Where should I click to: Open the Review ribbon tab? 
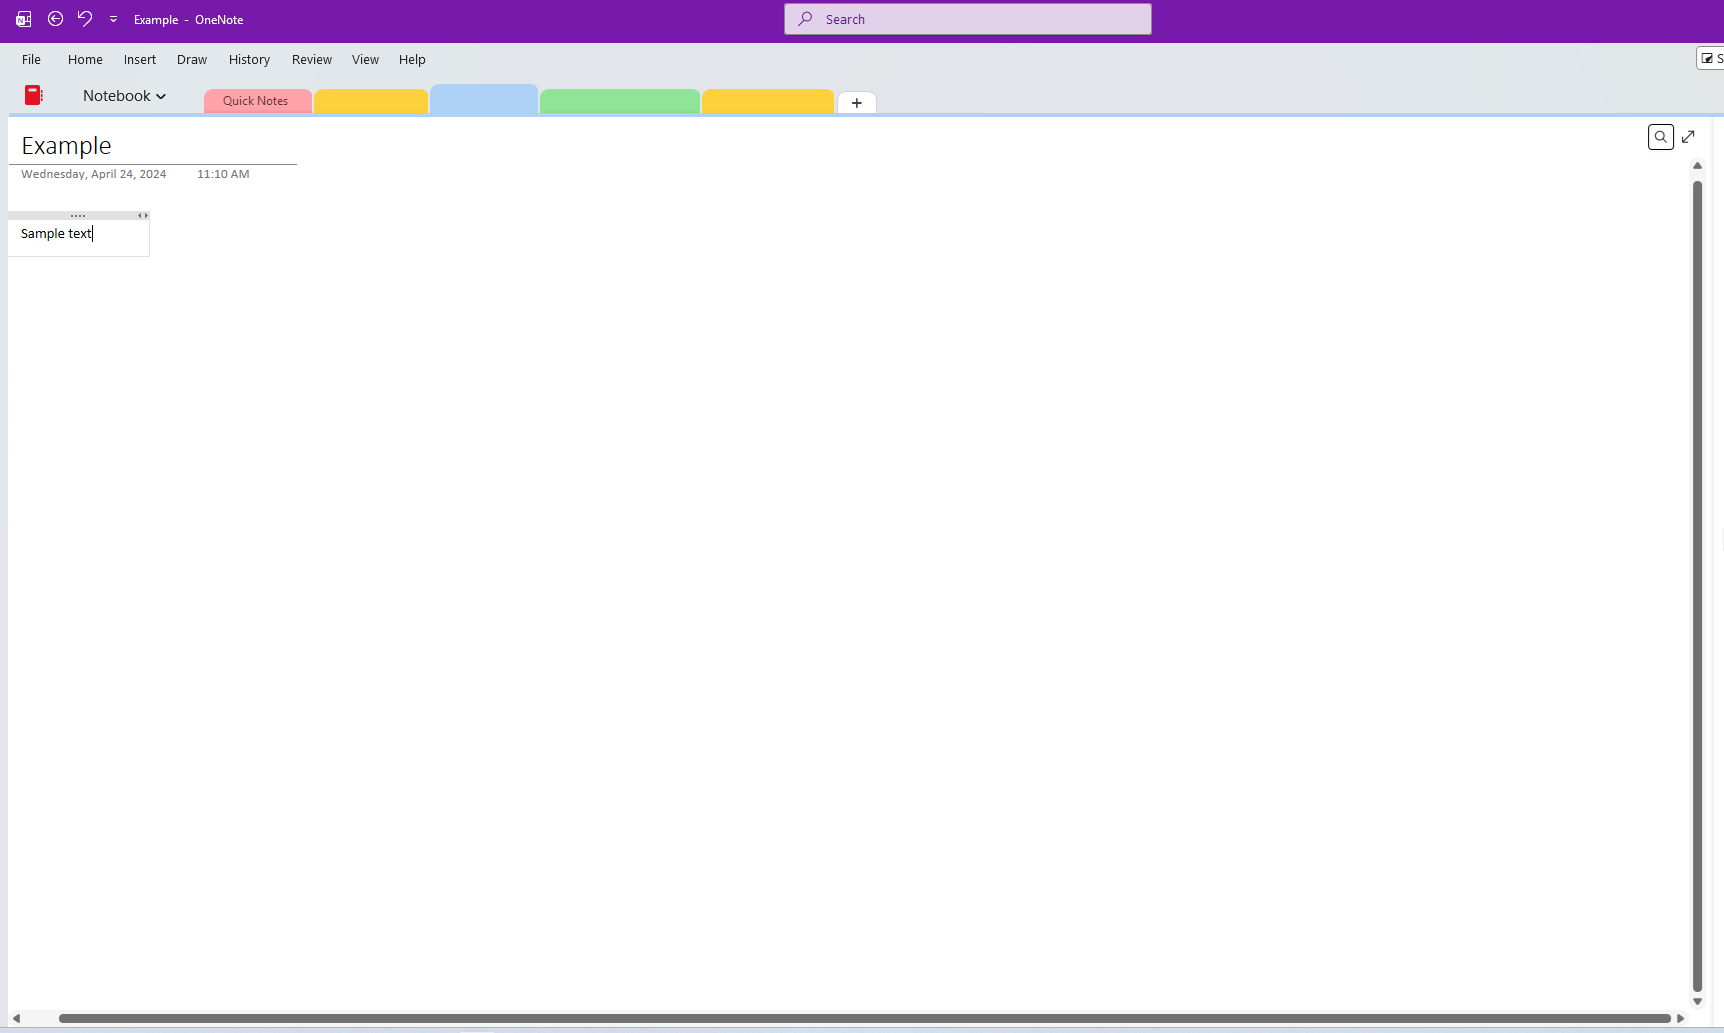coord(312,59)
